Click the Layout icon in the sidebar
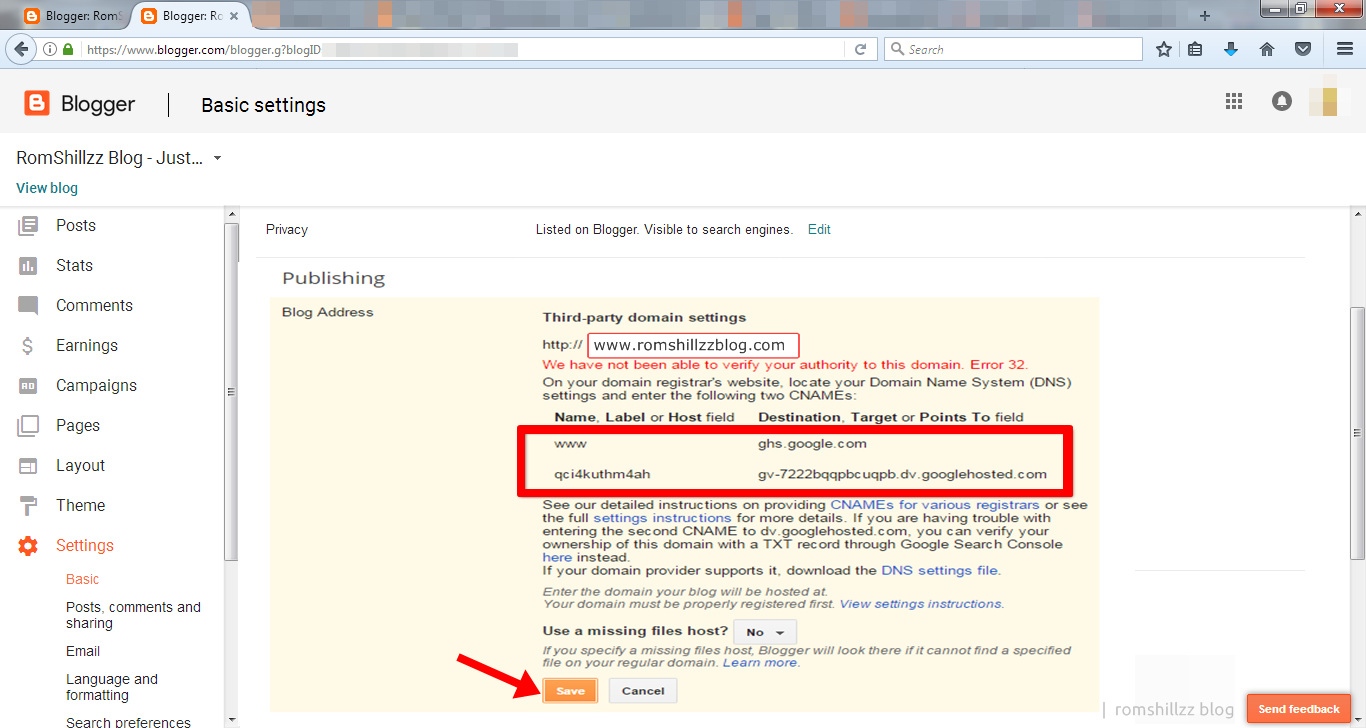The image size is (1366, 728). coord(28,466)
